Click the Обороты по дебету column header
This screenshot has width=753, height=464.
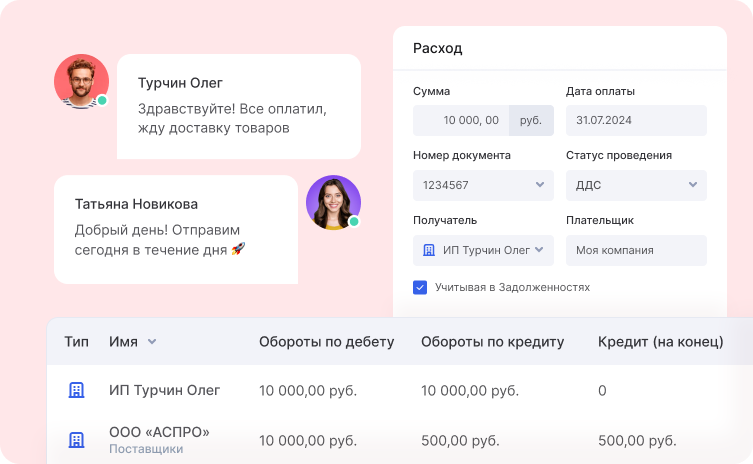326,342
